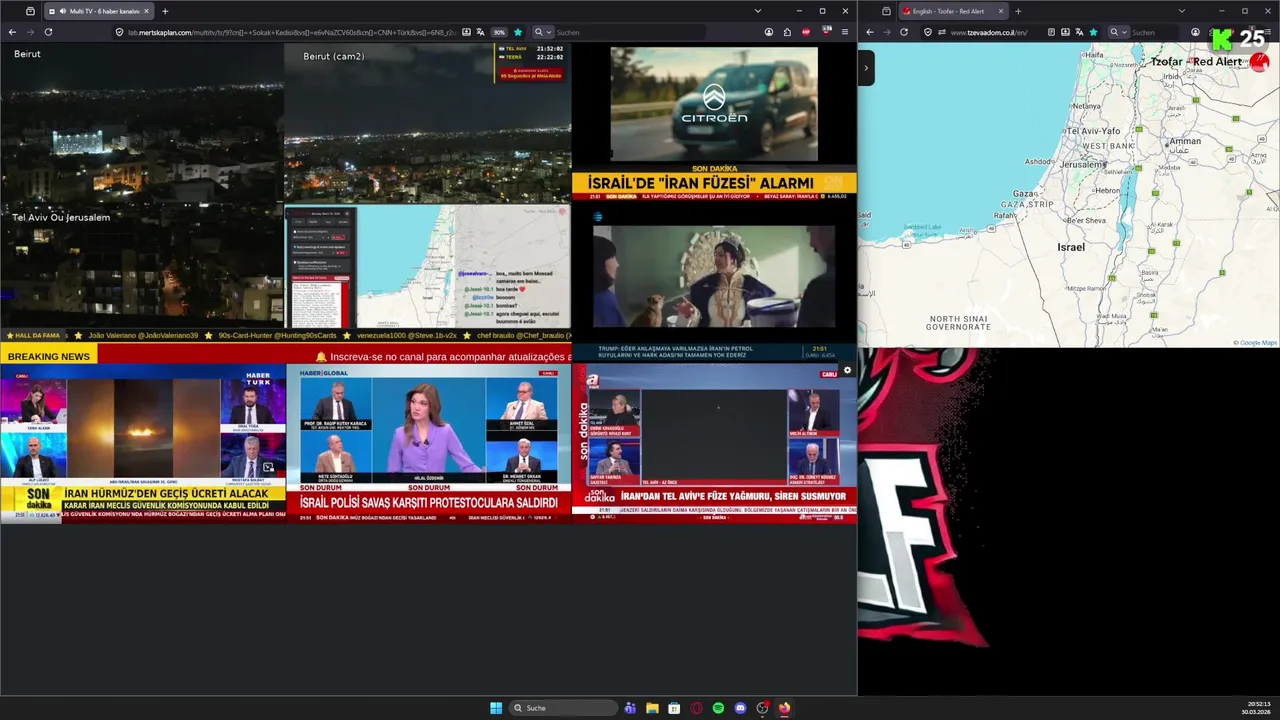This screenshot has width=1280, height=720.
Task: Open extensions puzzle icon in Multi TV window
Action: [787, 32]
